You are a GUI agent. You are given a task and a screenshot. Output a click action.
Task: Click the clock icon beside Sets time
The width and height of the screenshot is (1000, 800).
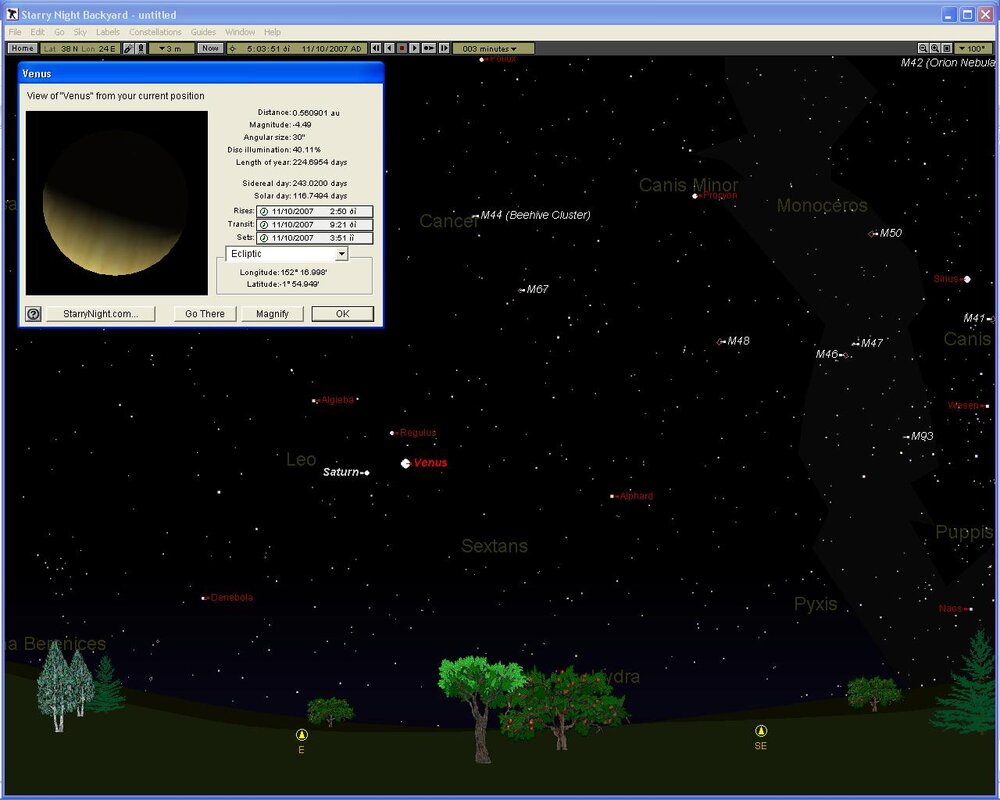pyautogui.click(x=264, y=238)
